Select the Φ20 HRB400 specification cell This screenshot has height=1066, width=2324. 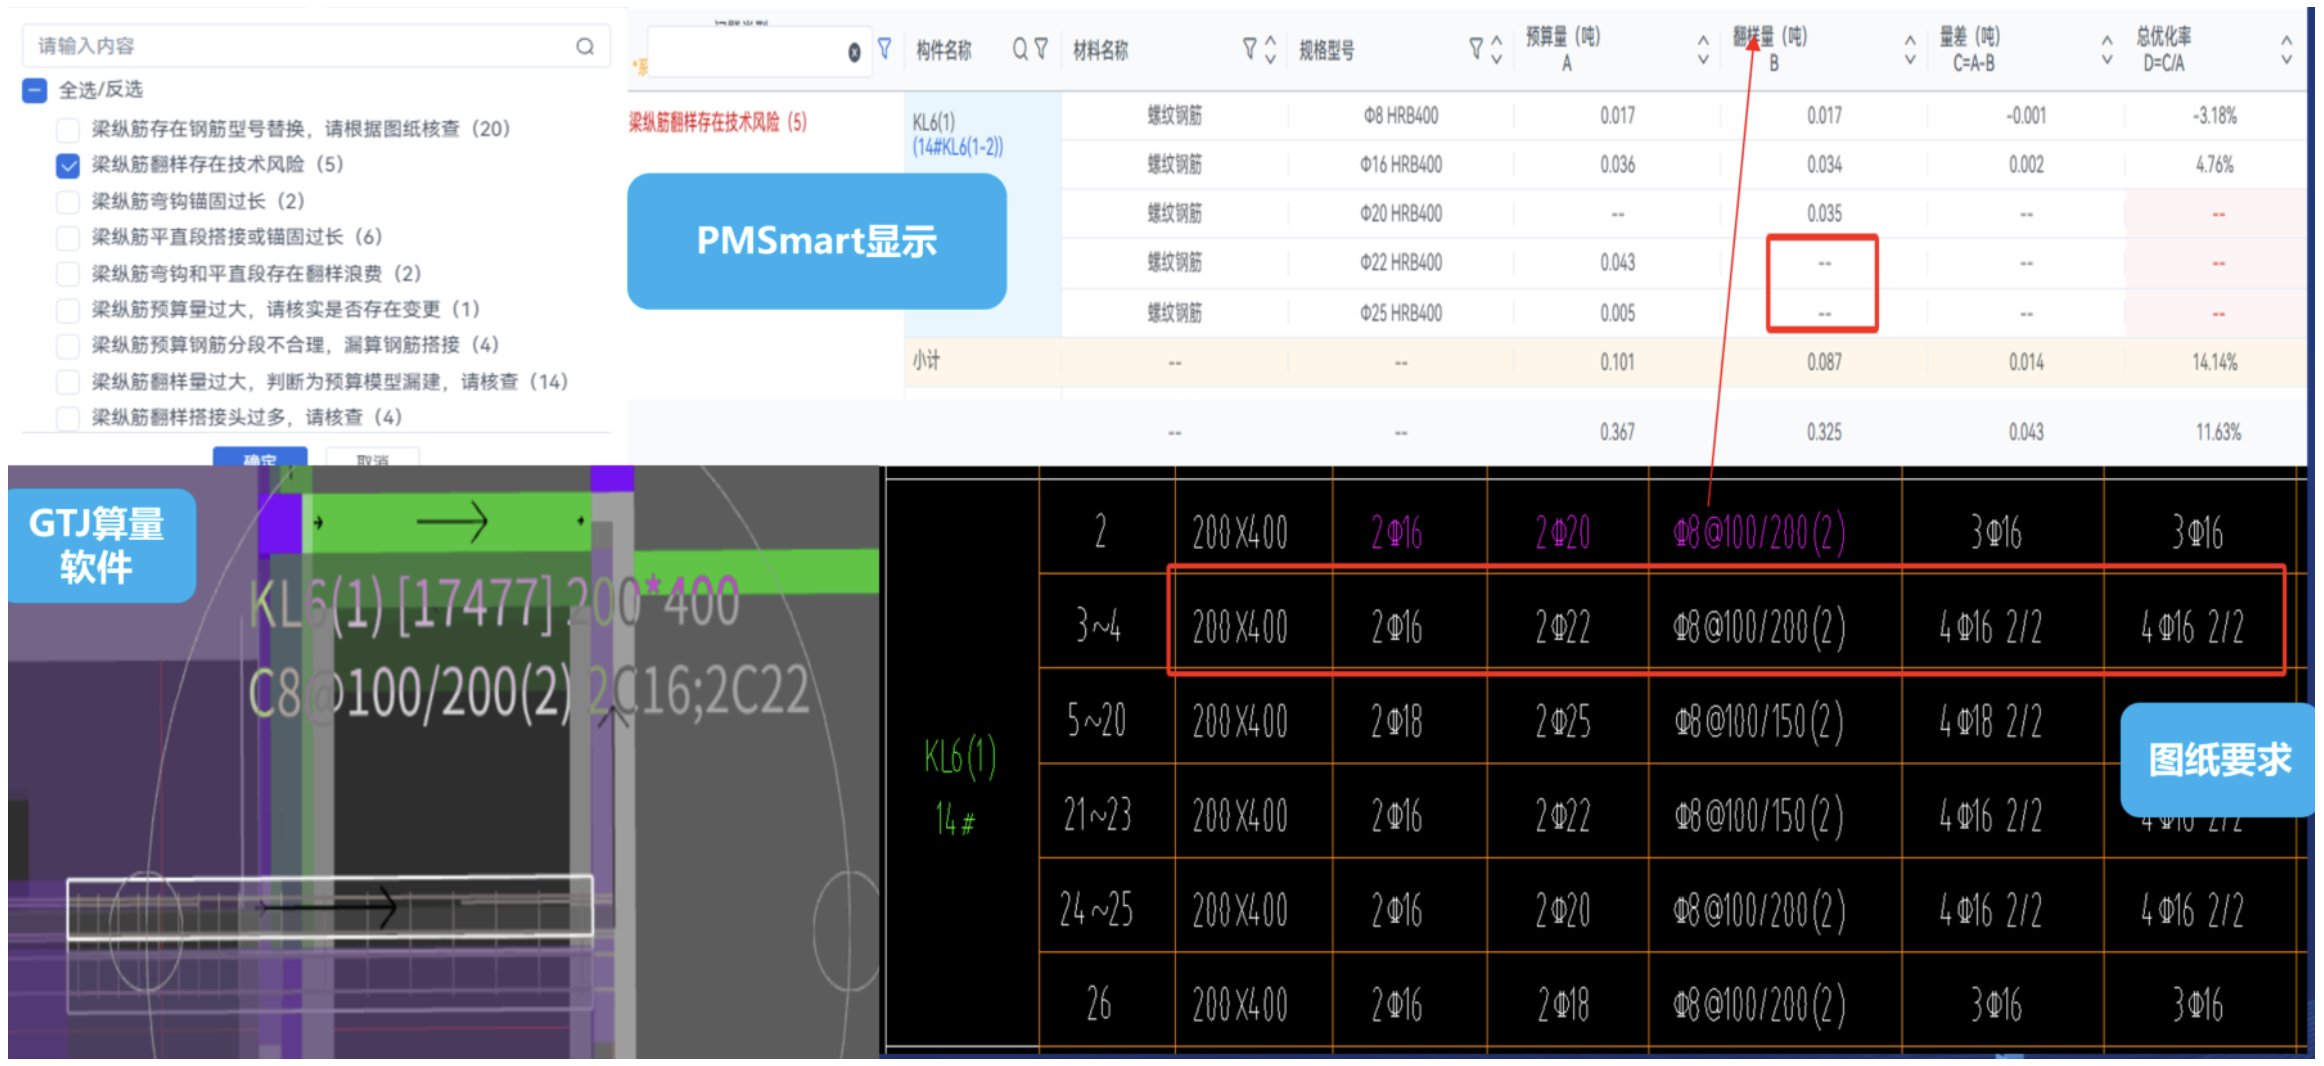tap(1400, 214)
